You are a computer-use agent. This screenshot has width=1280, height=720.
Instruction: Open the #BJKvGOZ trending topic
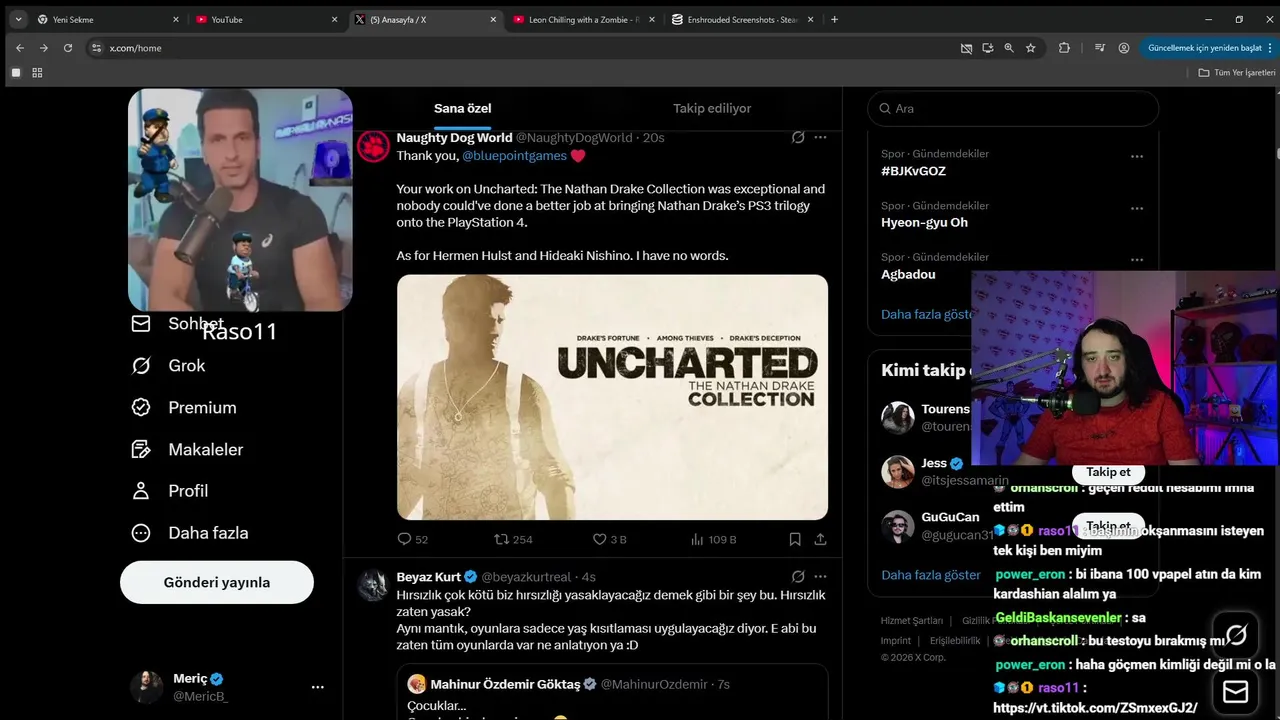coord(913,171)
